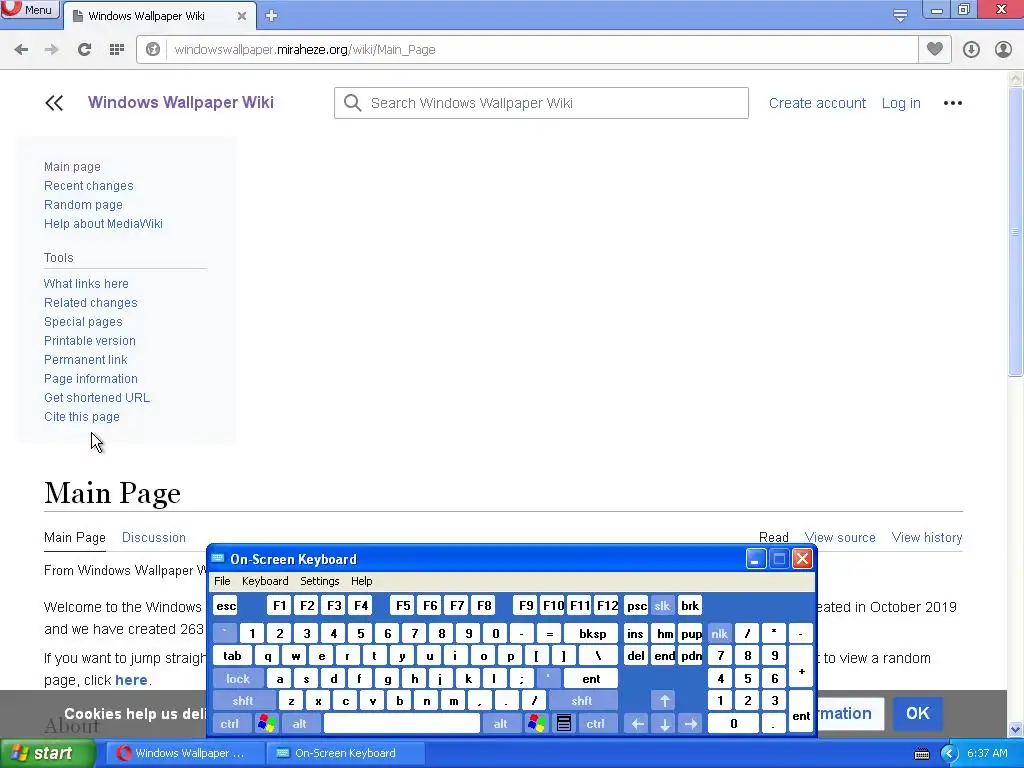Switch to On-Screen Keyboard taskbar button
1024x768 pixels.
pyautogui.click(x=345, y=753)
